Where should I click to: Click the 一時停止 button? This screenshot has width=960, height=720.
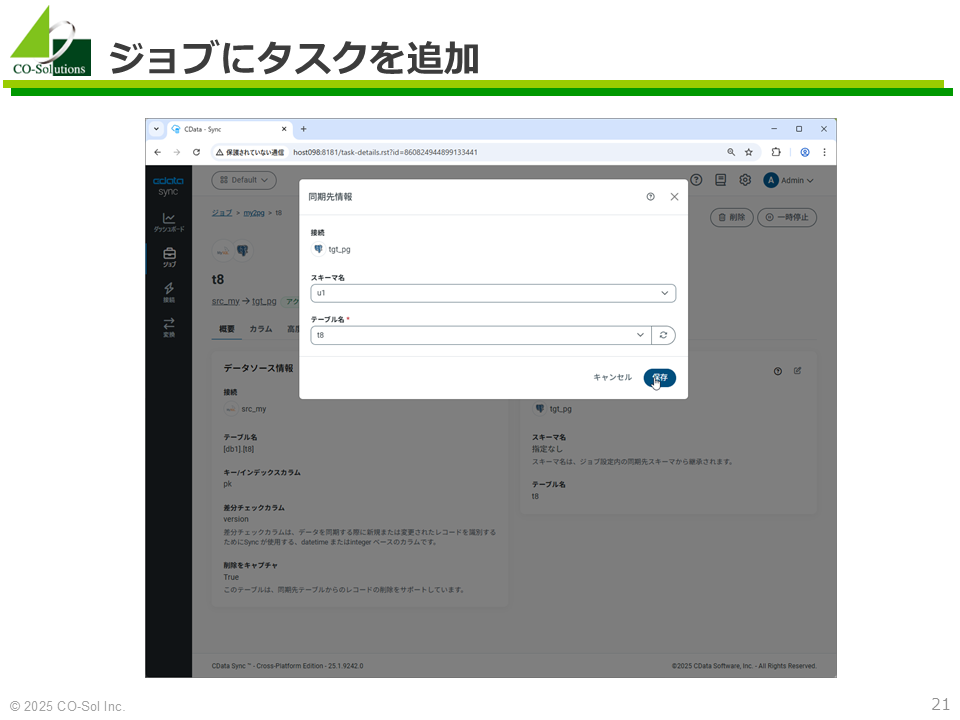[787, 217]
